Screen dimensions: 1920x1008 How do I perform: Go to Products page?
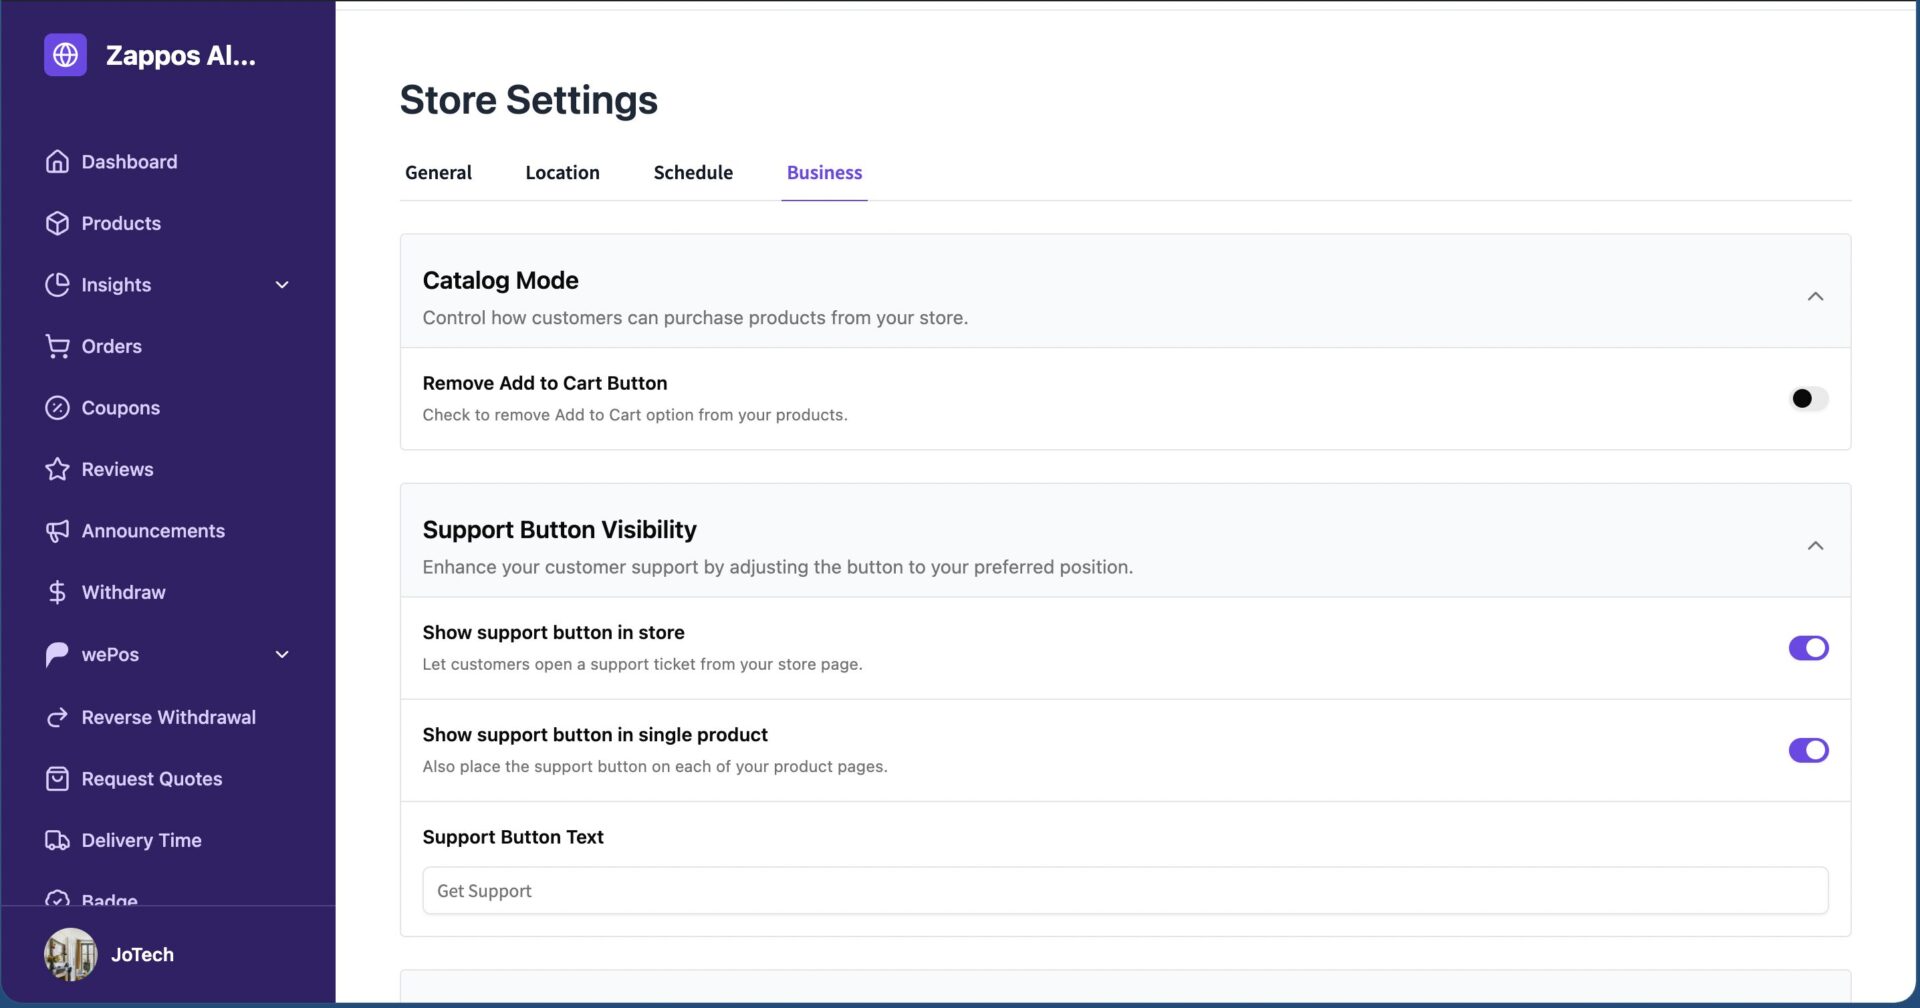[x=121, y=223]
